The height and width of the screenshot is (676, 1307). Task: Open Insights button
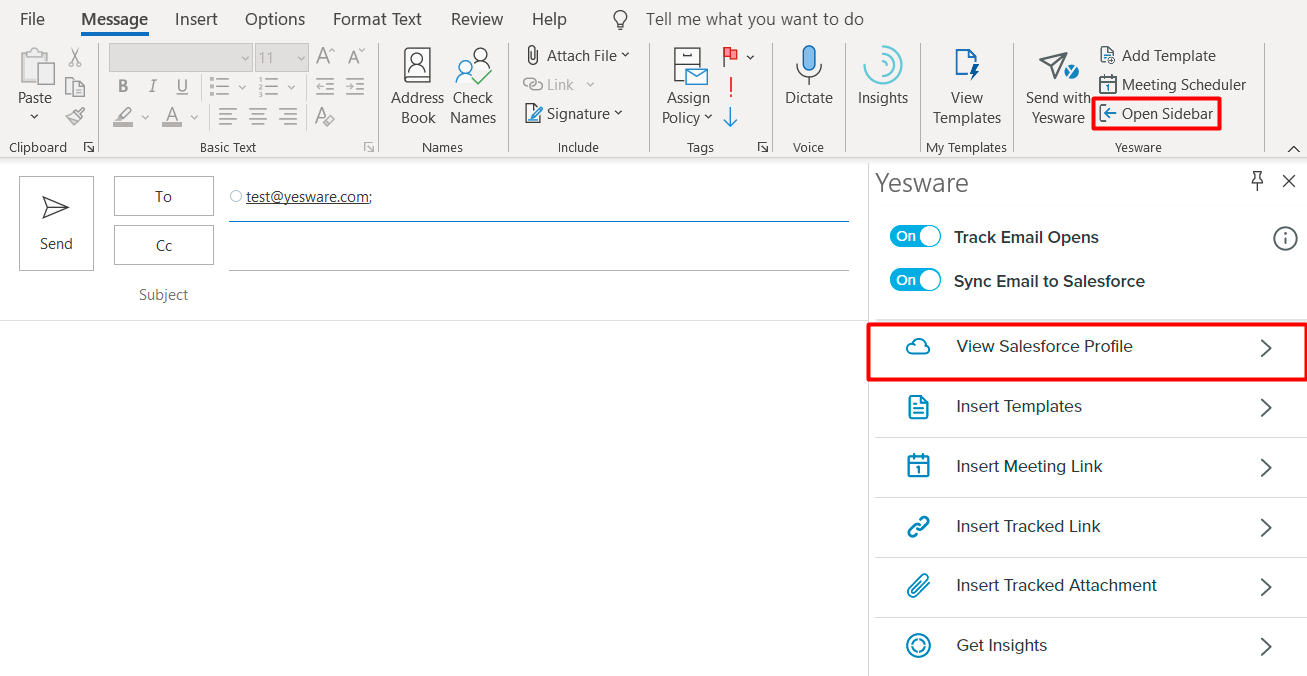[x=883, y=78]
